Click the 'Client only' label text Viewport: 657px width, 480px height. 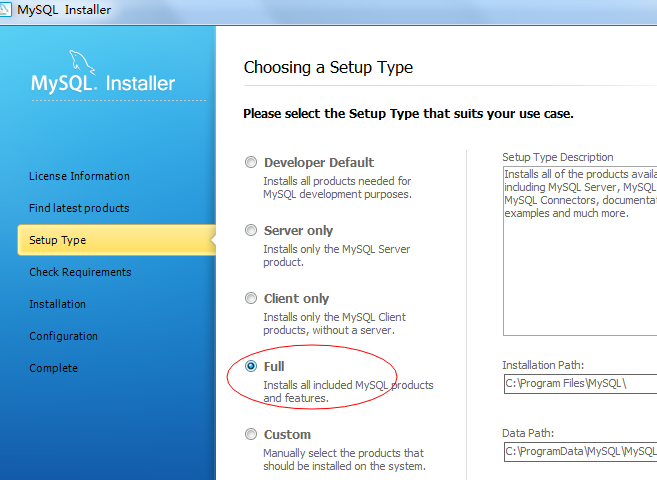tap(296, 299)
